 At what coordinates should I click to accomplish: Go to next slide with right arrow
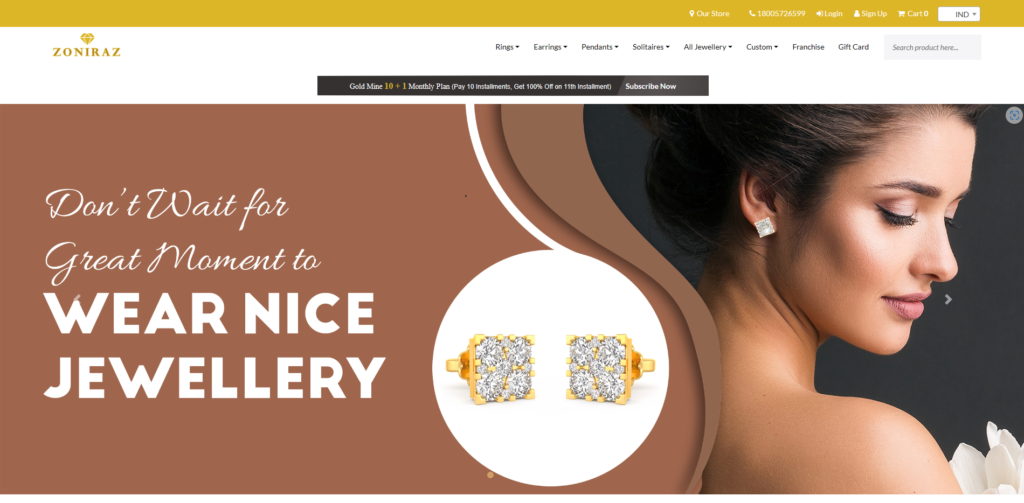pyautogui.click(x=948, y=299)
